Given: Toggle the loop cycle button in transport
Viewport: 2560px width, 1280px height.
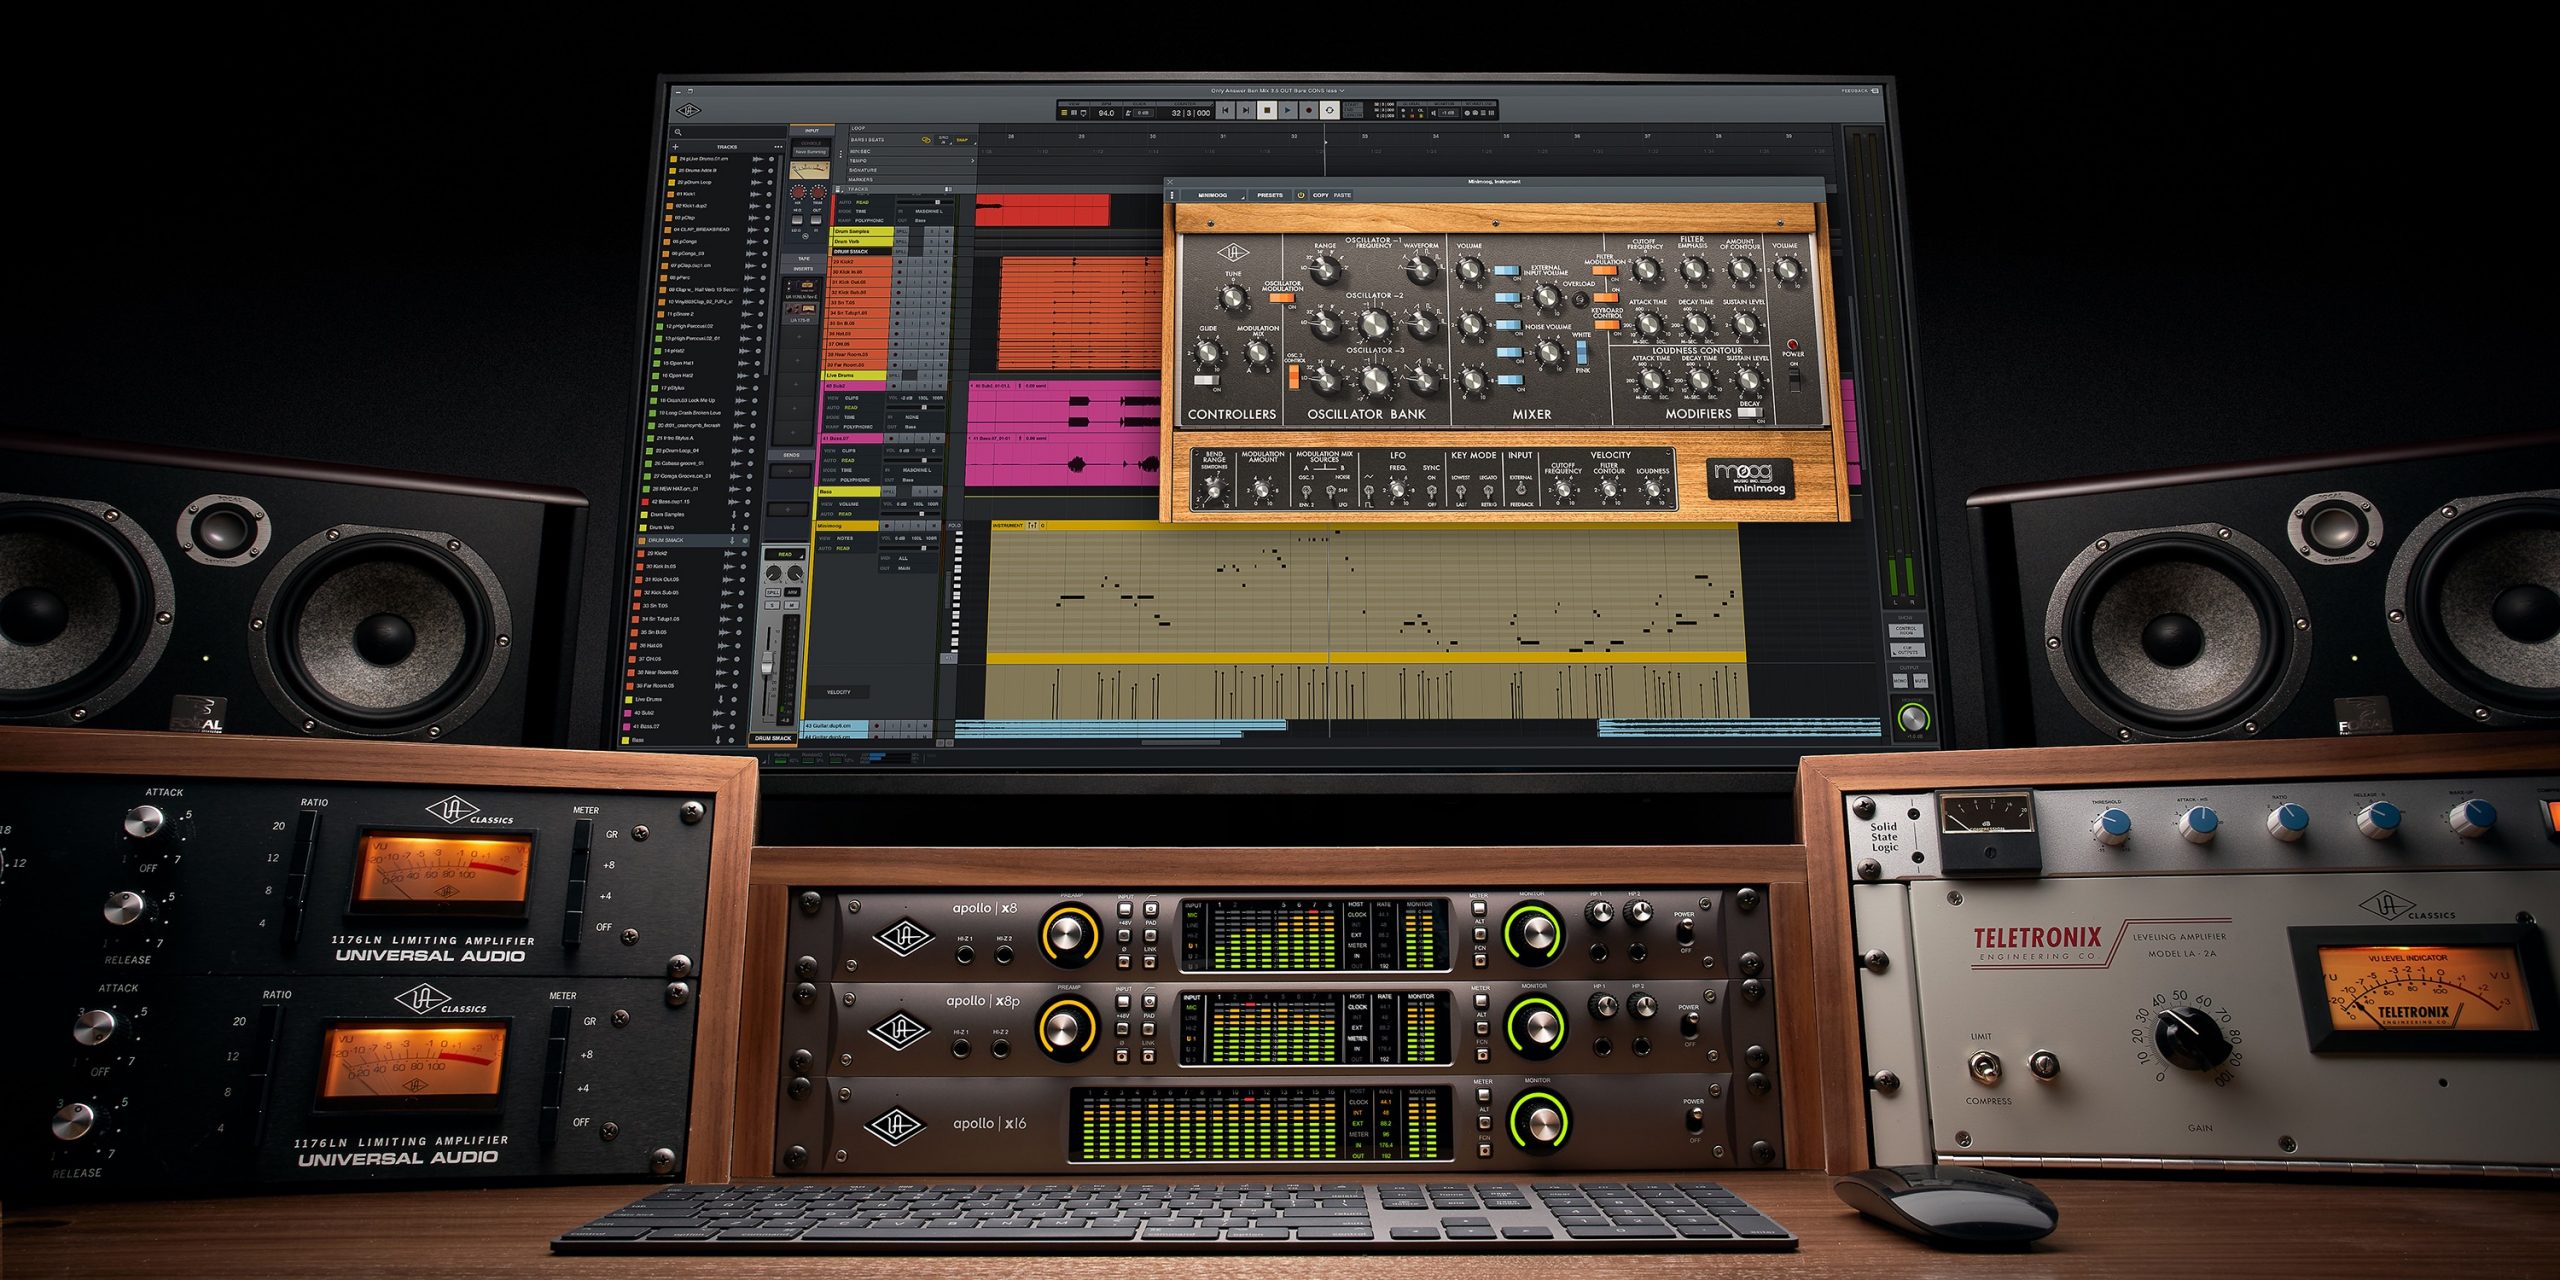Looking at the screenshot, I should 1330,110.
